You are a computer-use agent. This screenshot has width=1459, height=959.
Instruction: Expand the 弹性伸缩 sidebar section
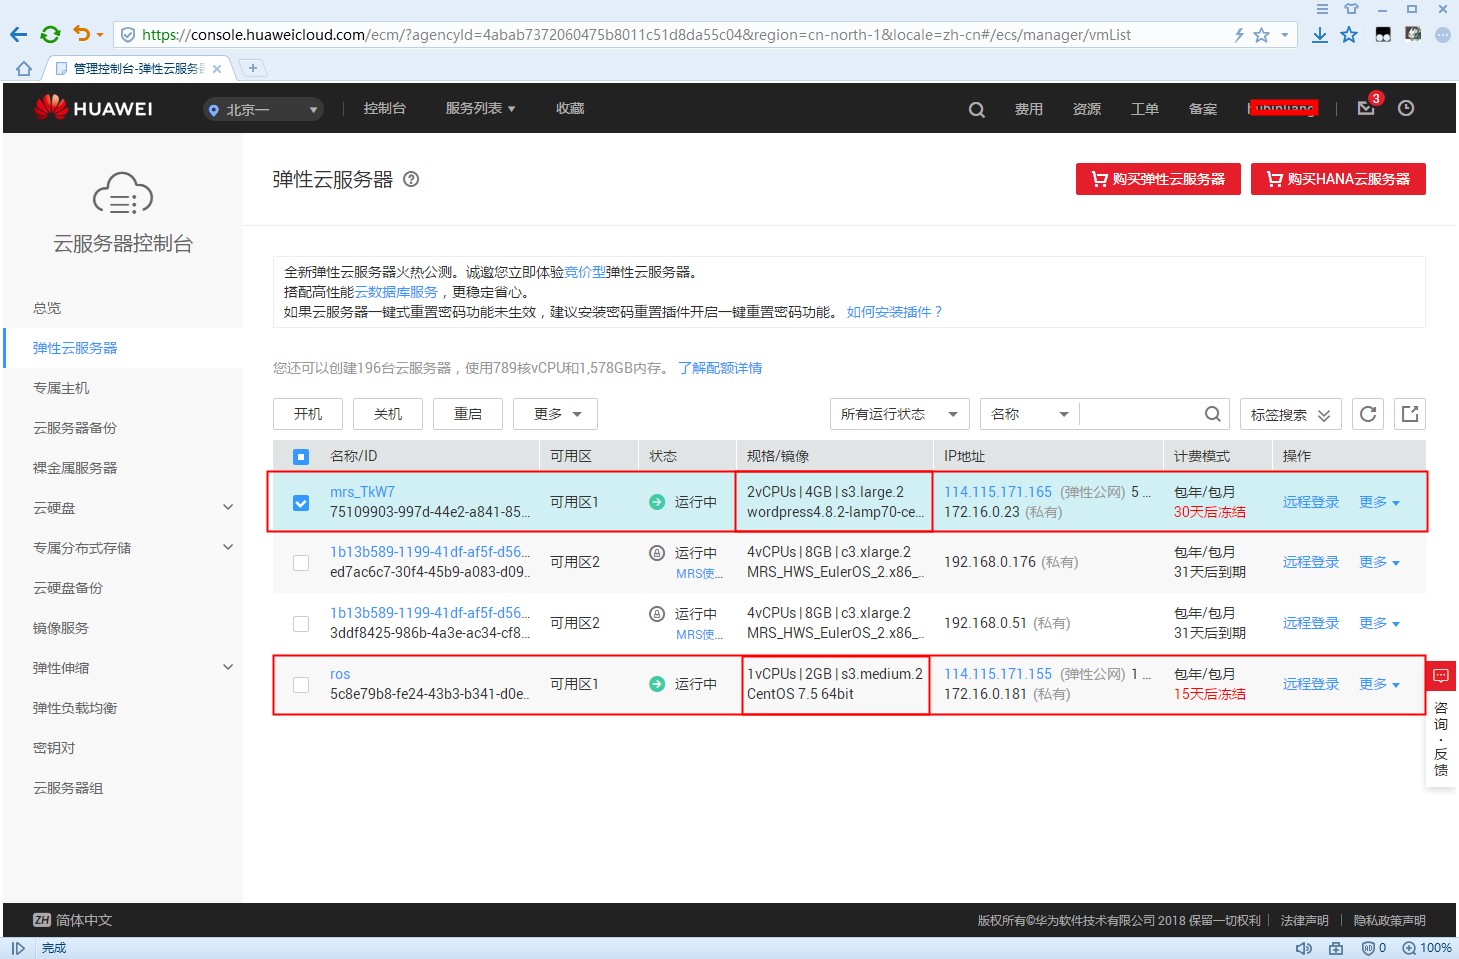pyautogui.click(x=228, y=667)
